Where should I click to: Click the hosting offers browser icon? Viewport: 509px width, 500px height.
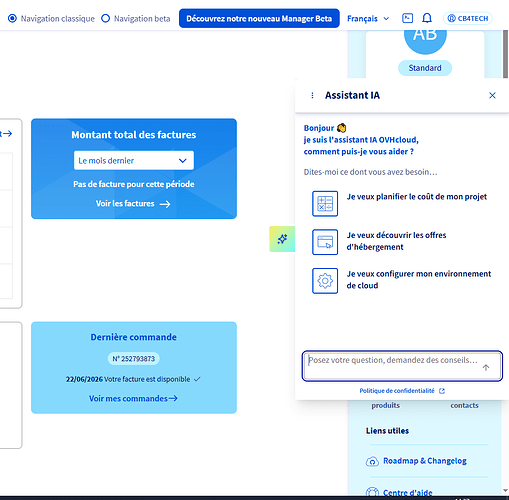click(x=325, y=242)
